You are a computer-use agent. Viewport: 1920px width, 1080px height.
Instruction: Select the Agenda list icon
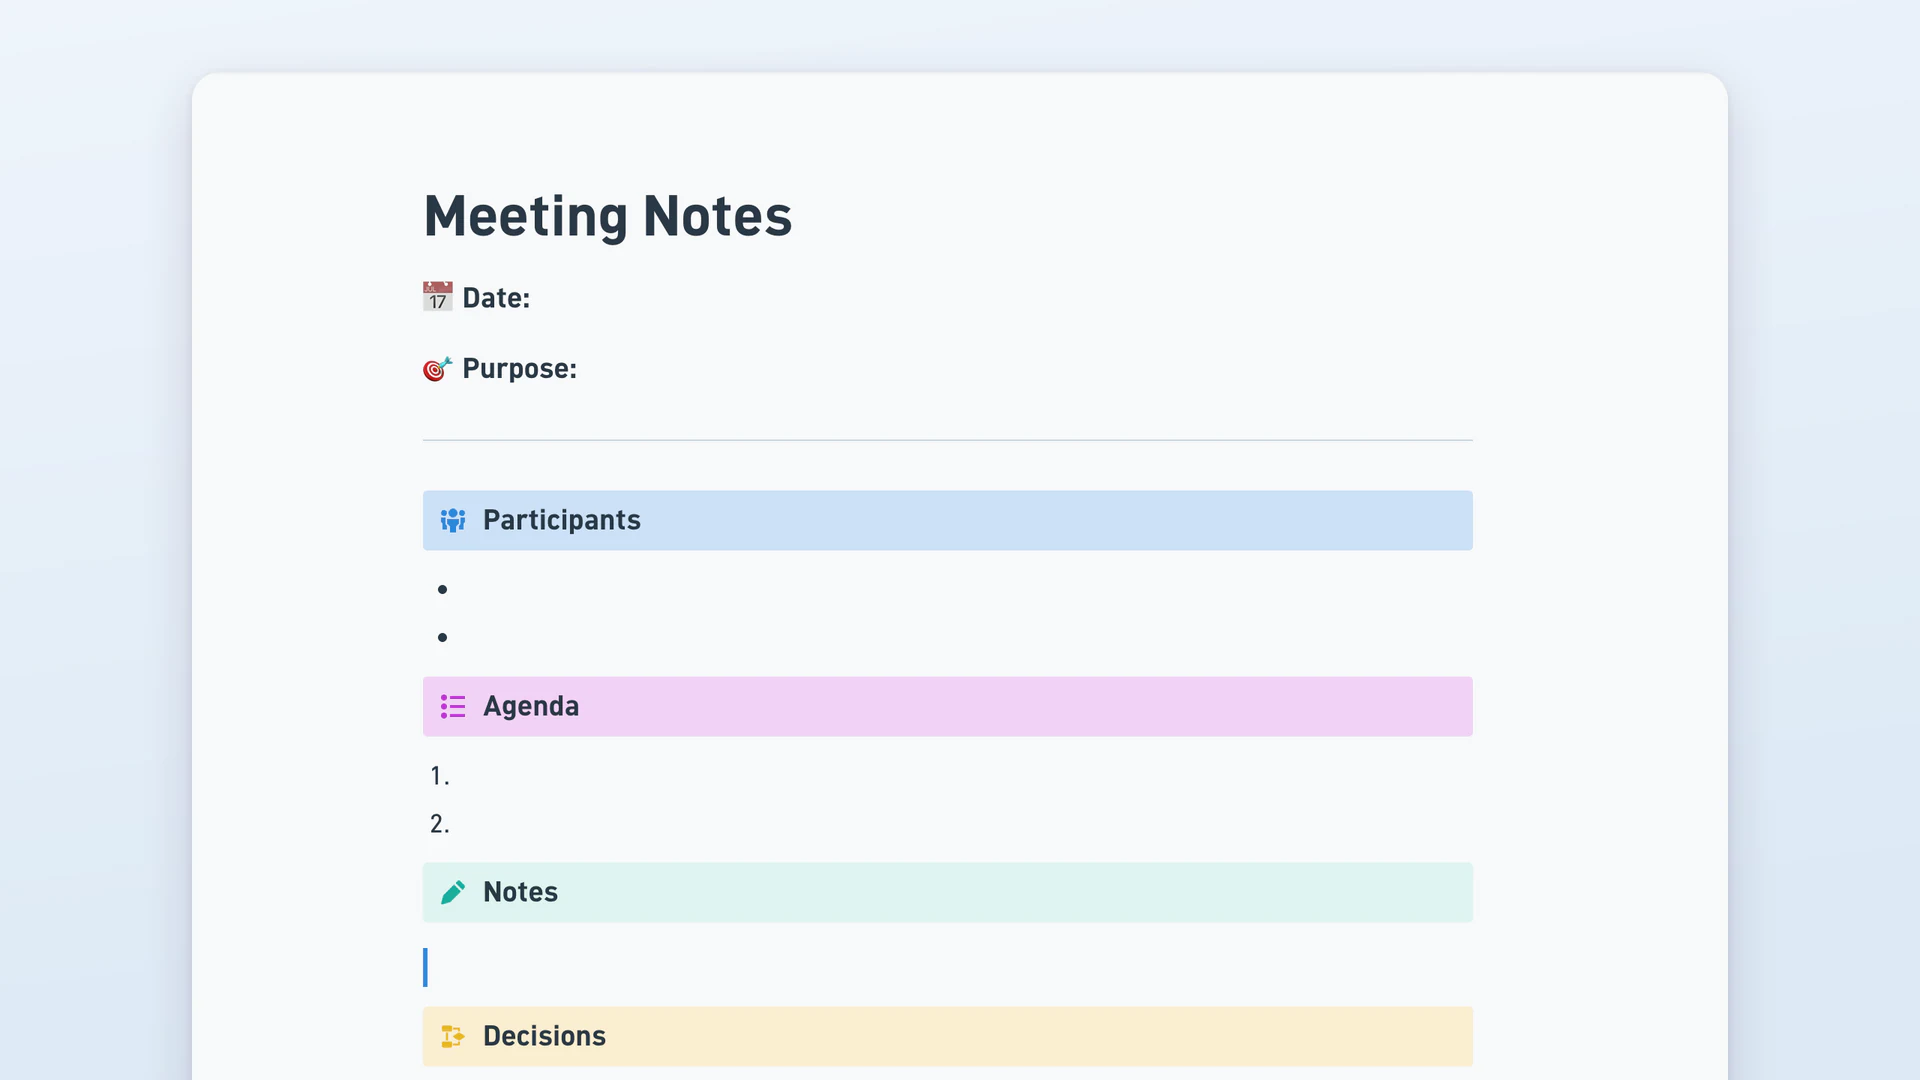[x=453, y=707]
